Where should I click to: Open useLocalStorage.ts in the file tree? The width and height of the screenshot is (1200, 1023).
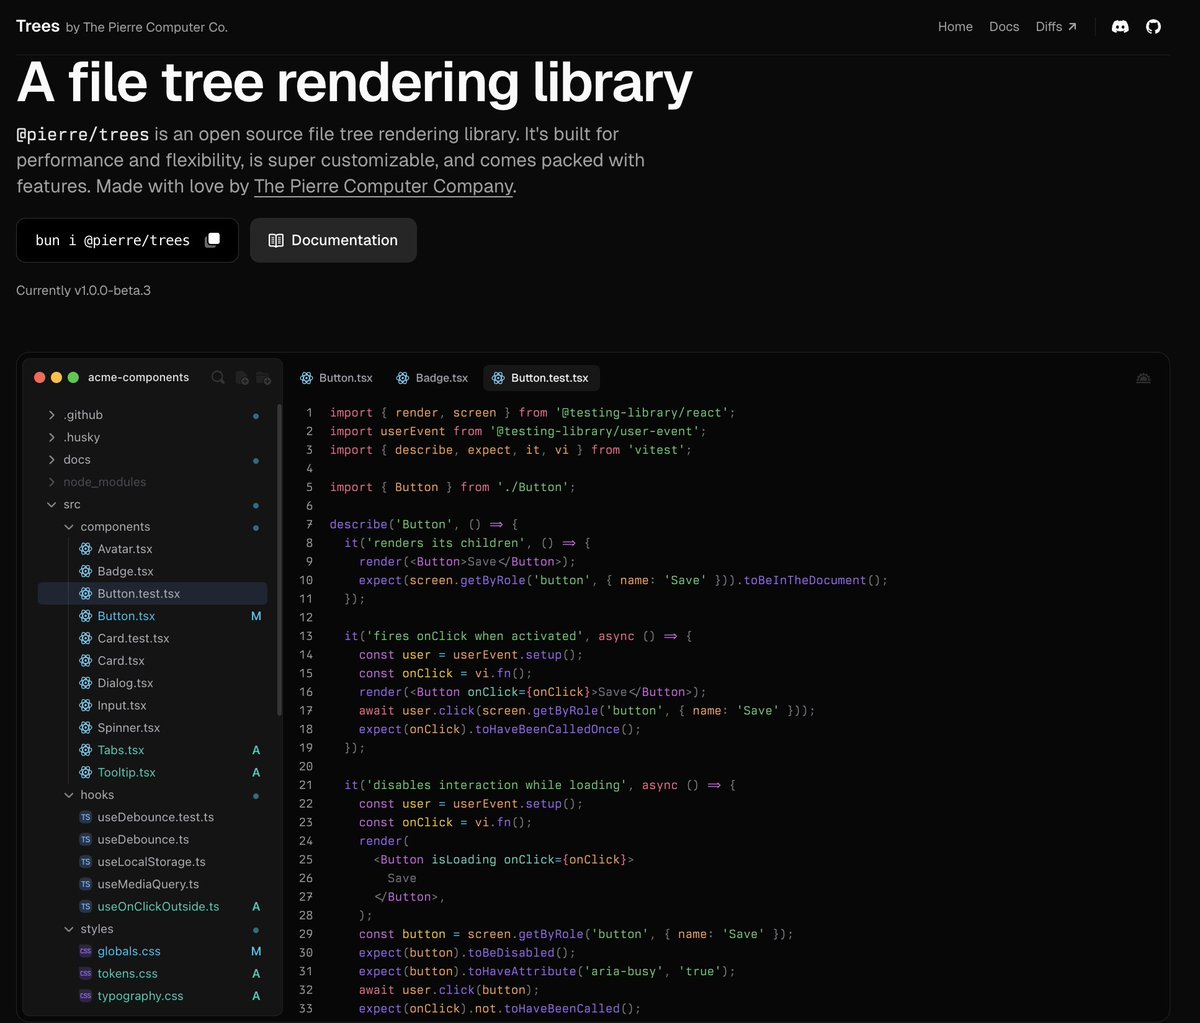click(x=152, y=862)
